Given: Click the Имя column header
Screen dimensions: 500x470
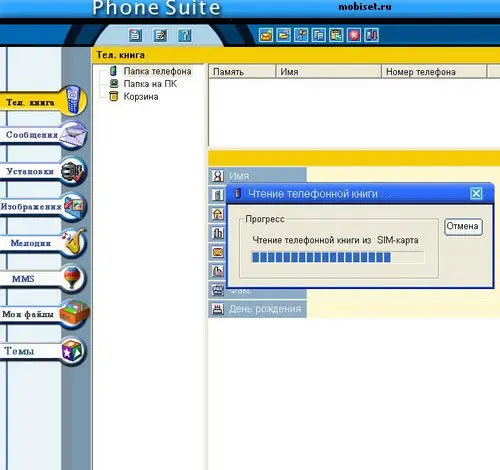Looking at the screenshot, I should pos(329,72).
